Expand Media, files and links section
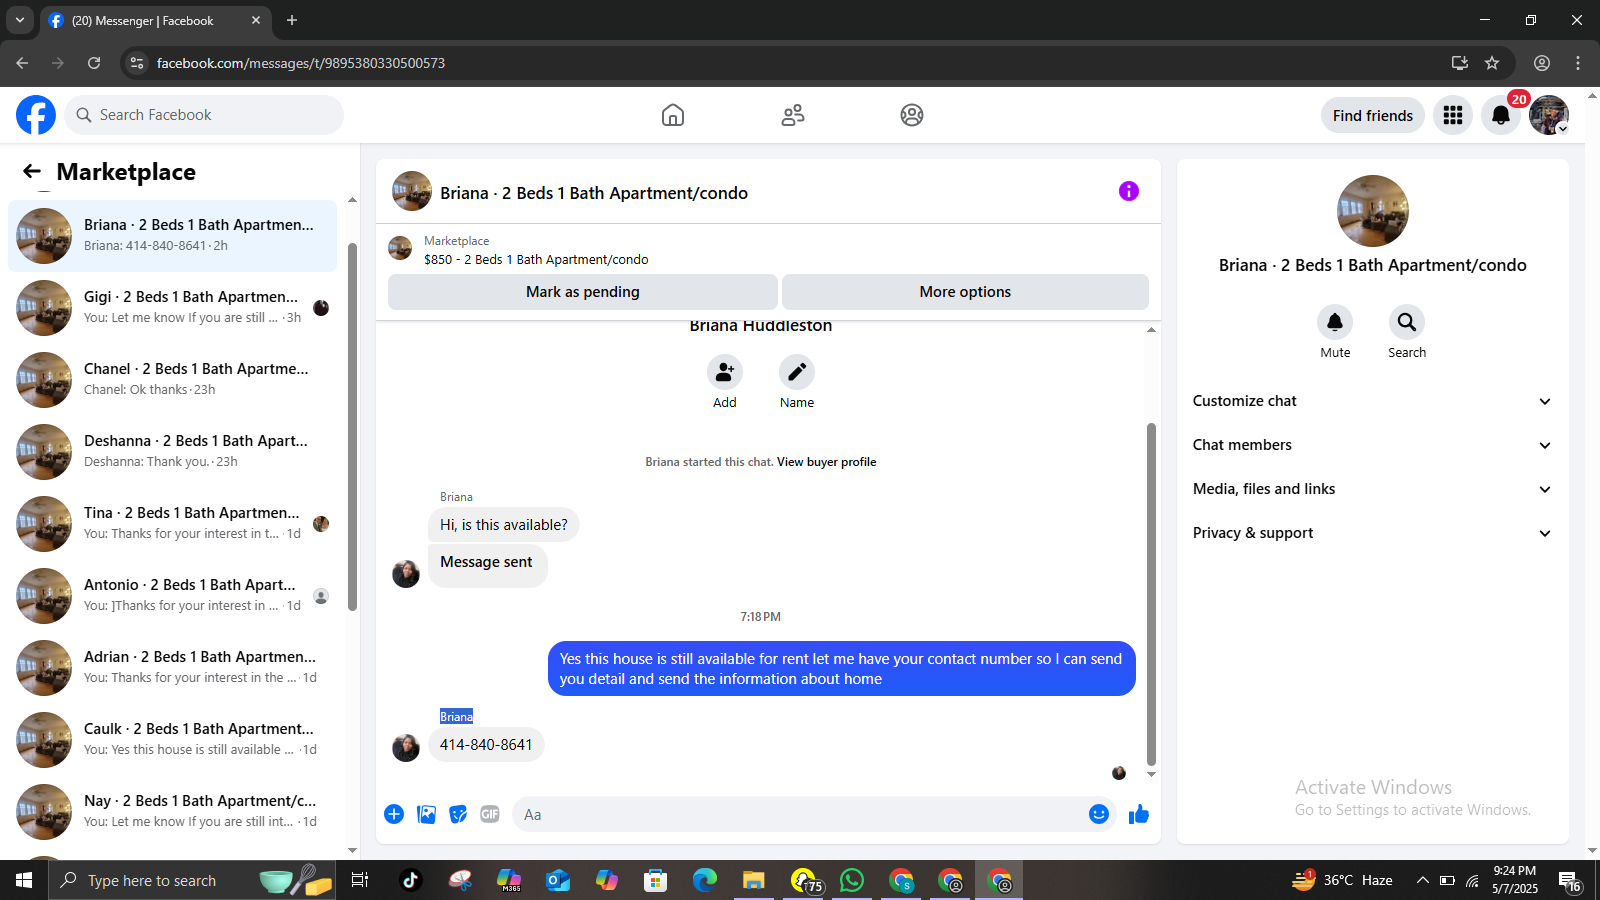This screenshot has height=900, width=1600. point(1372,489)
